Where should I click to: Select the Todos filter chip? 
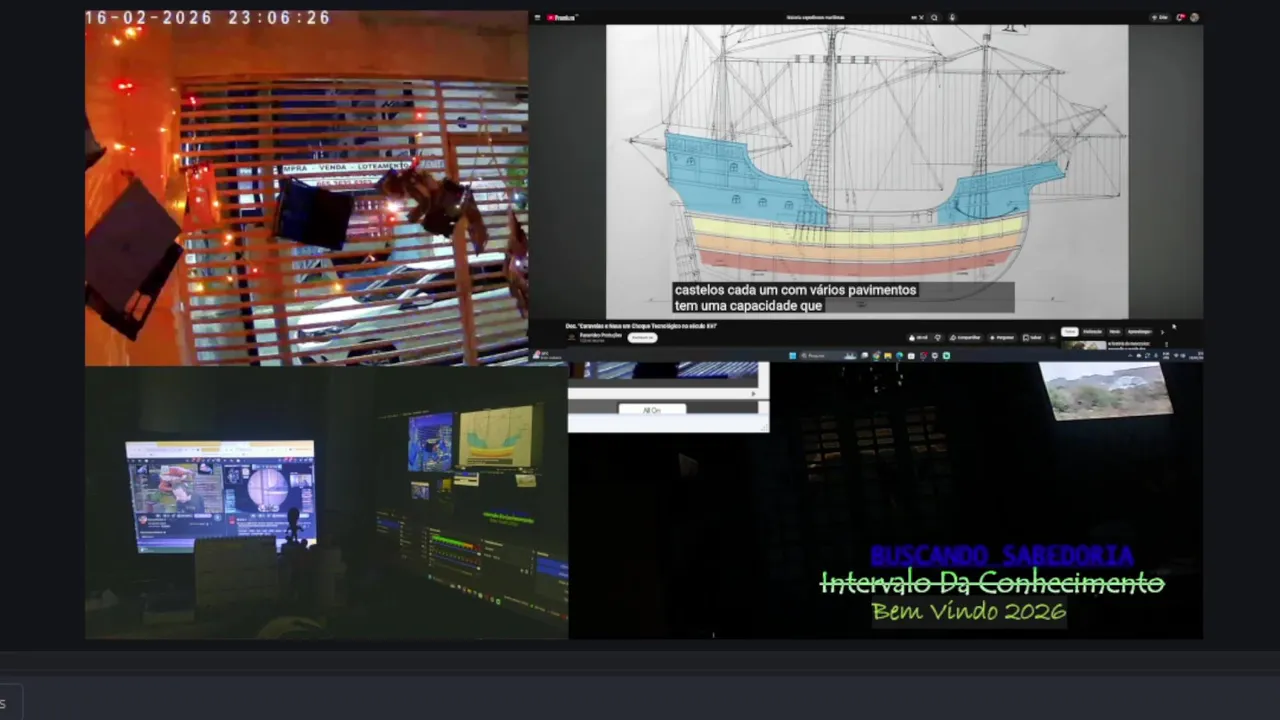[x=1070, y=331]
